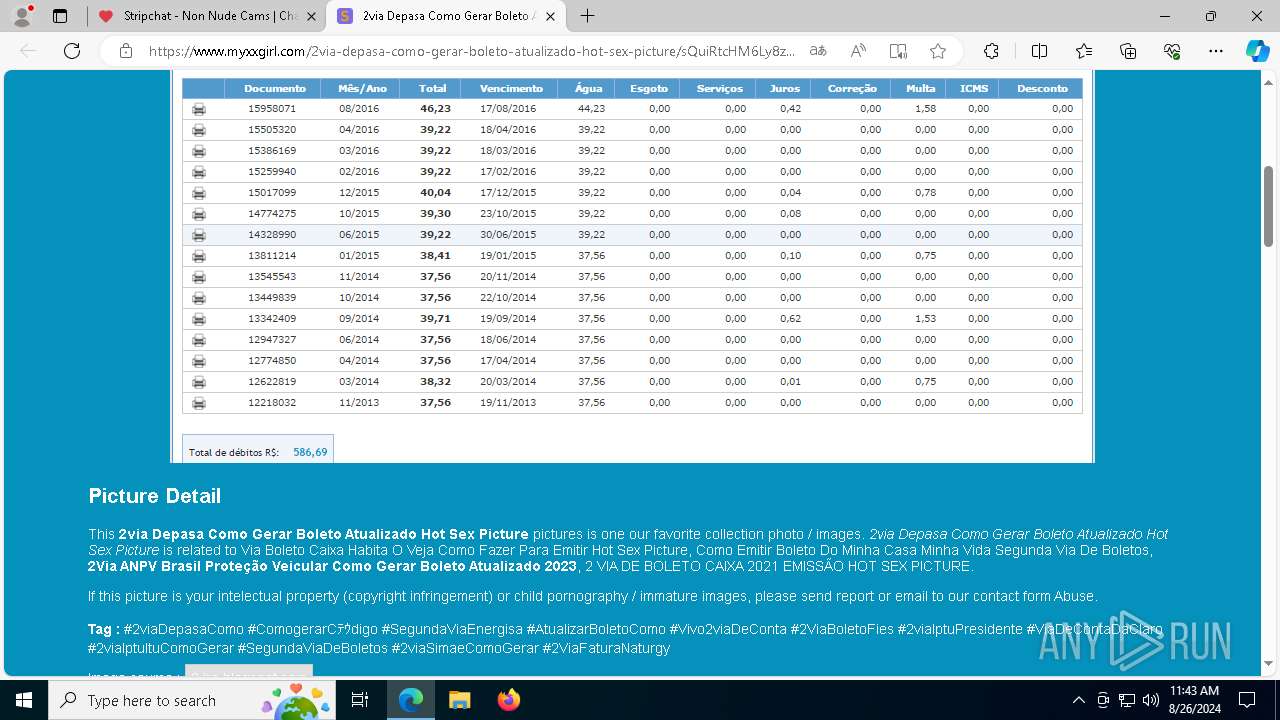Click the printer icon for document 15259940
The image size is (1280, 720).
[x=199, y=172]
